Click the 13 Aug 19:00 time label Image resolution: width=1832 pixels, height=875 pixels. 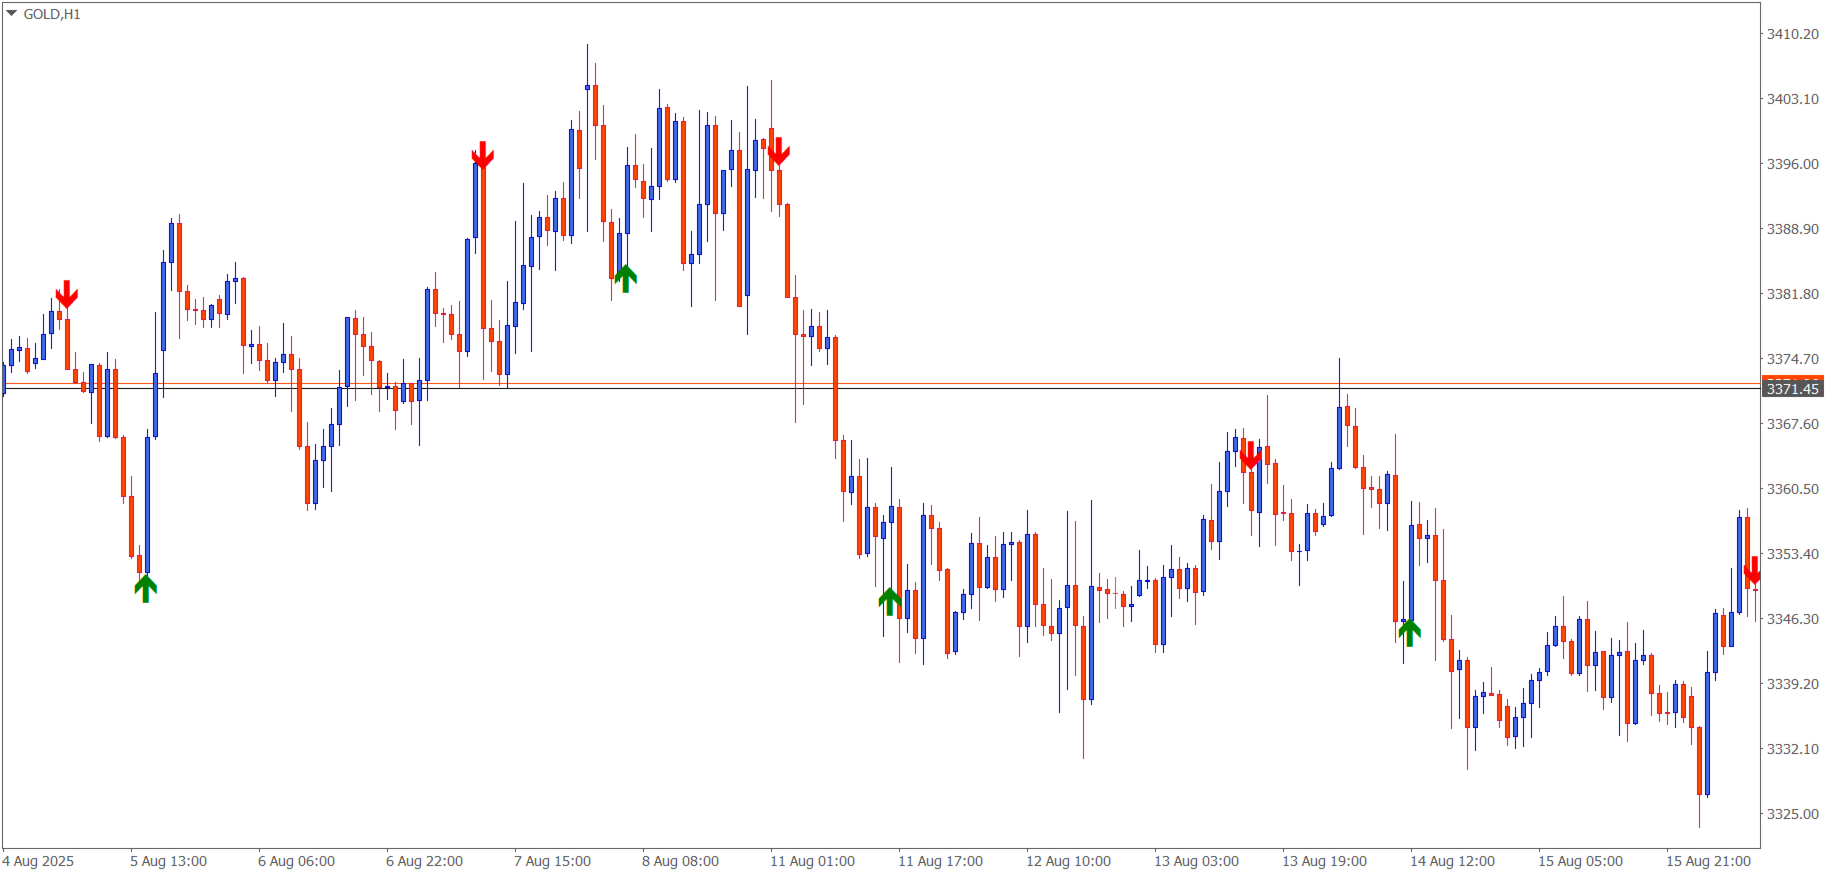[x=1324, y=861]
